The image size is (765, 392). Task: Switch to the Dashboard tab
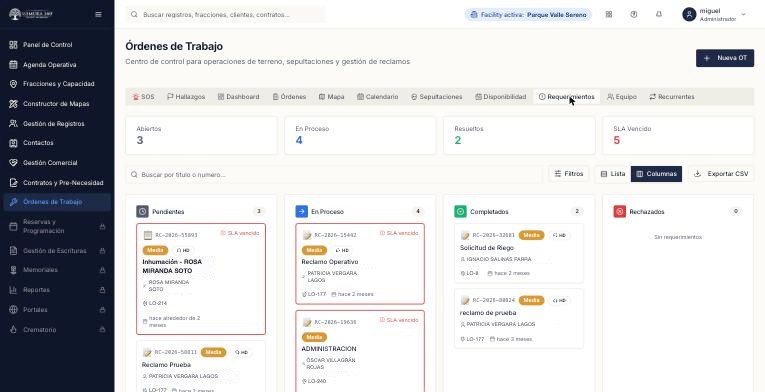(x=238, y=97)
